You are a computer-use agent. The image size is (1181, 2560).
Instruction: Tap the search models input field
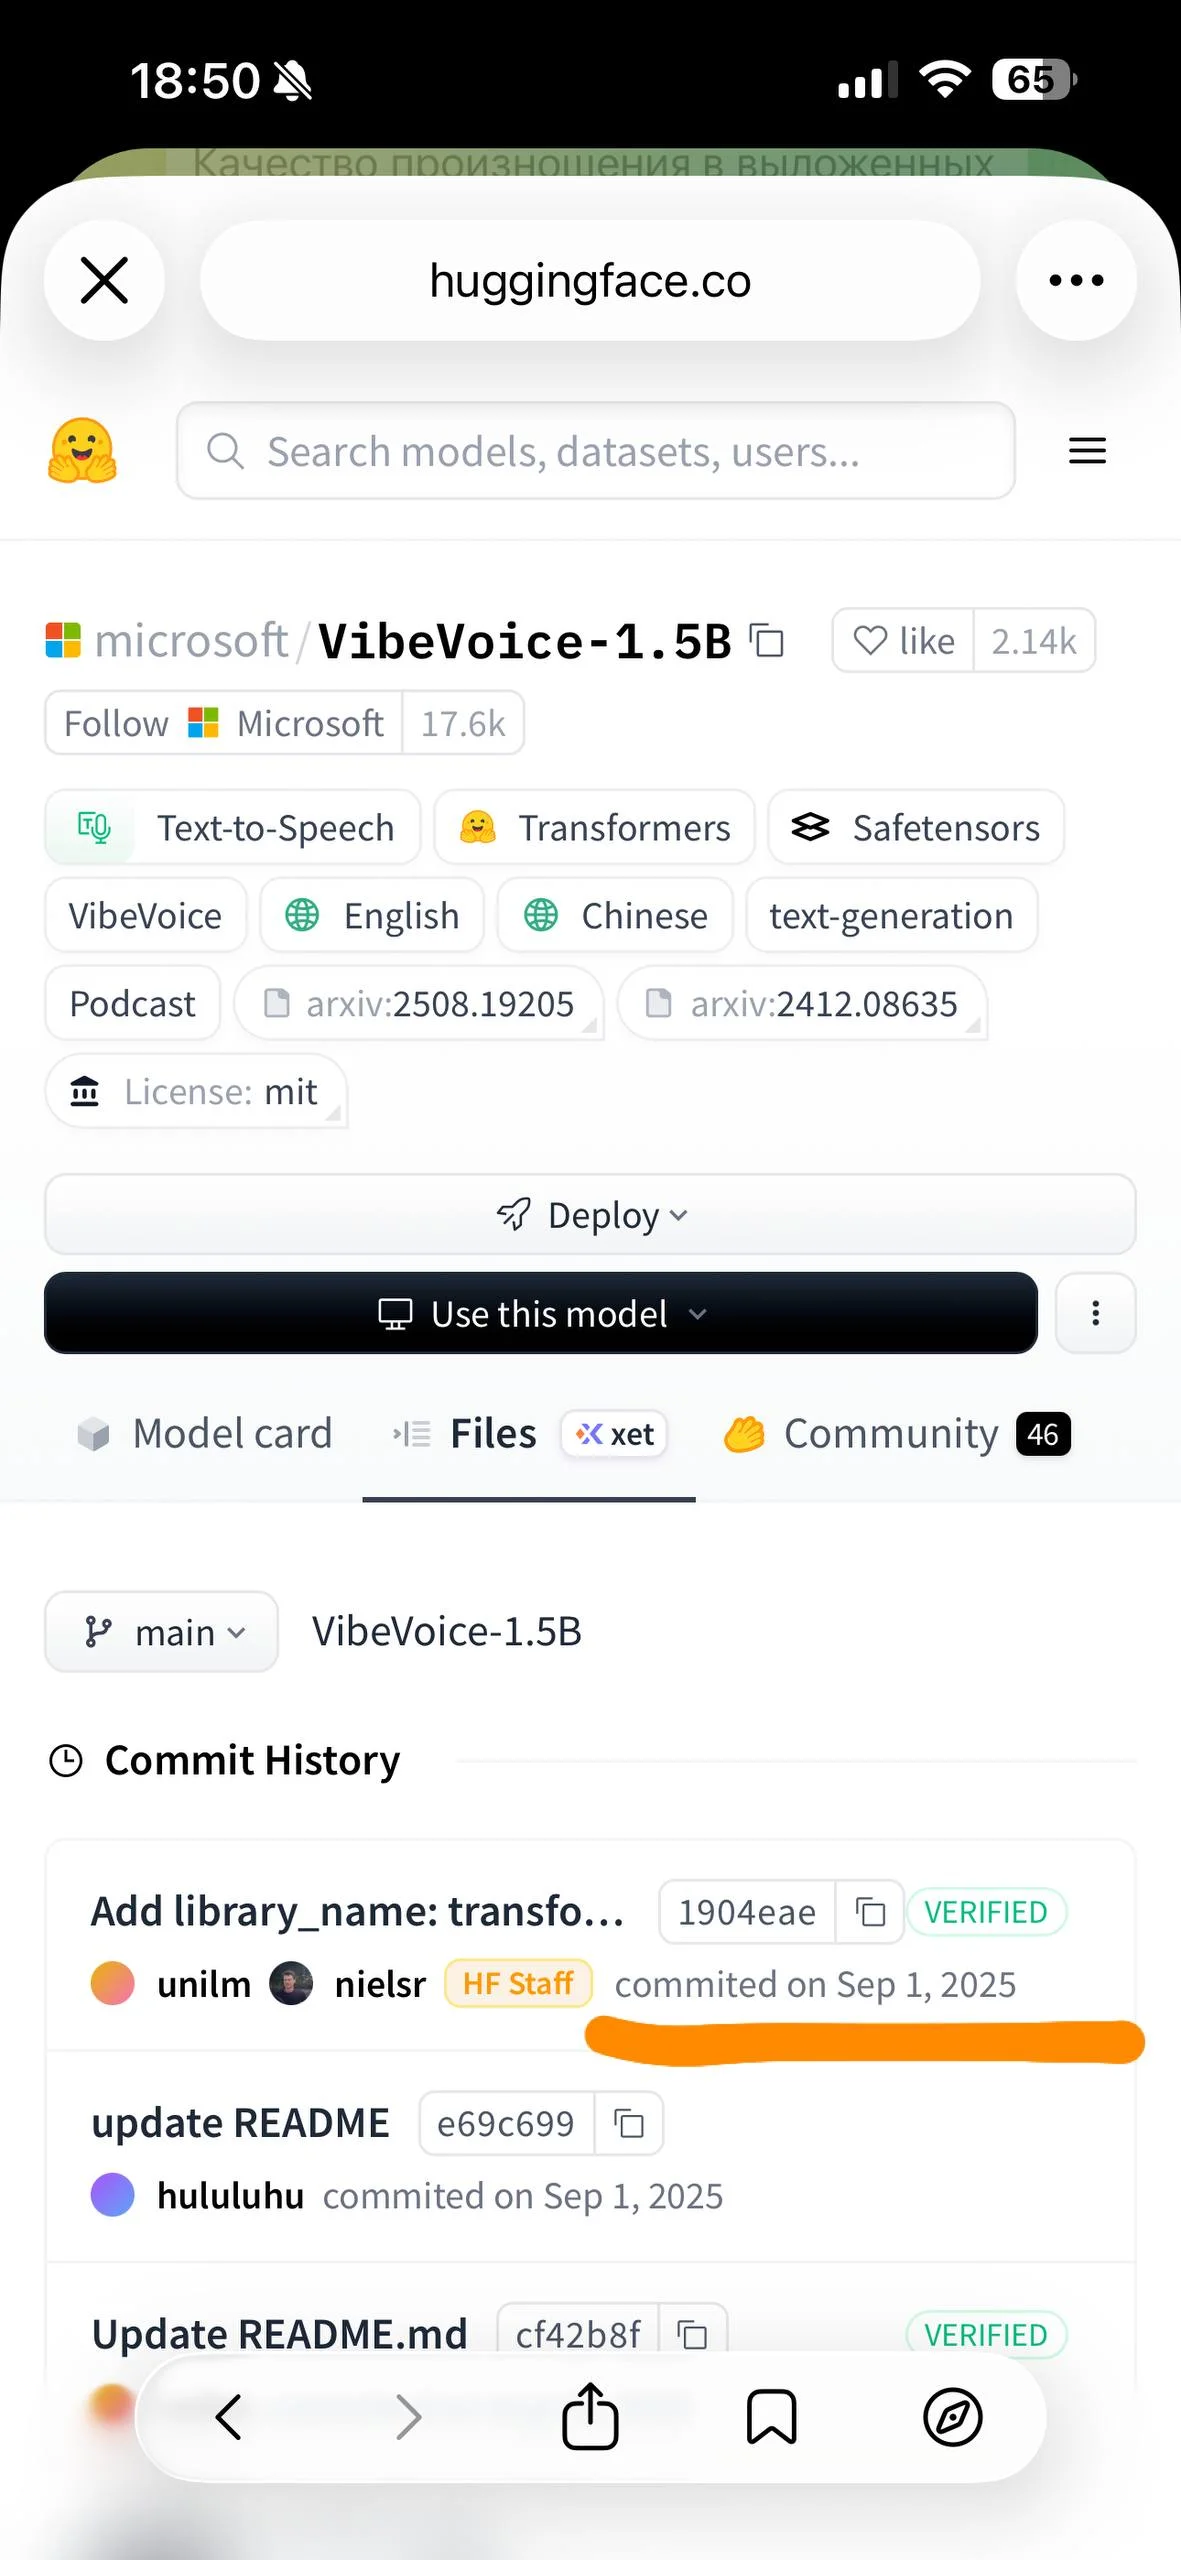[596, 451]
